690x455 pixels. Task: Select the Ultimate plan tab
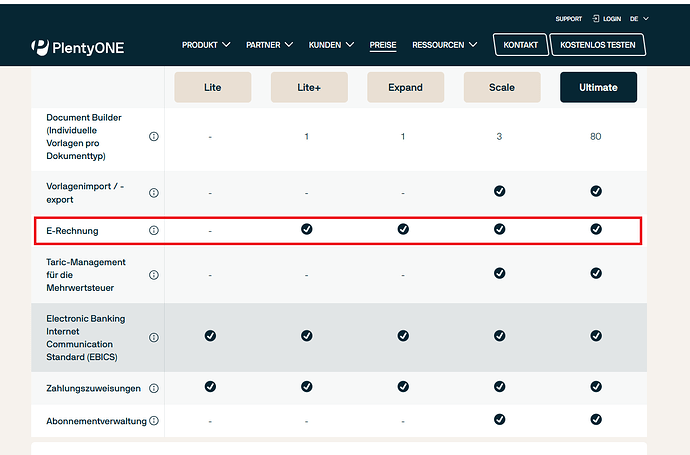pos(598,87)
